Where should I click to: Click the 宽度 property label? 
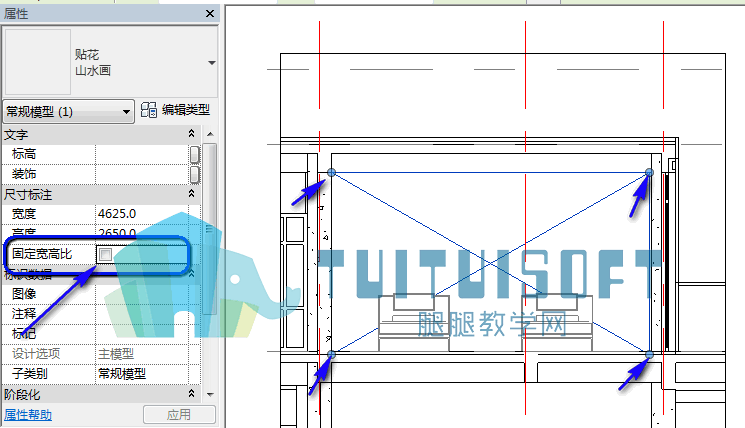(24, 214)
